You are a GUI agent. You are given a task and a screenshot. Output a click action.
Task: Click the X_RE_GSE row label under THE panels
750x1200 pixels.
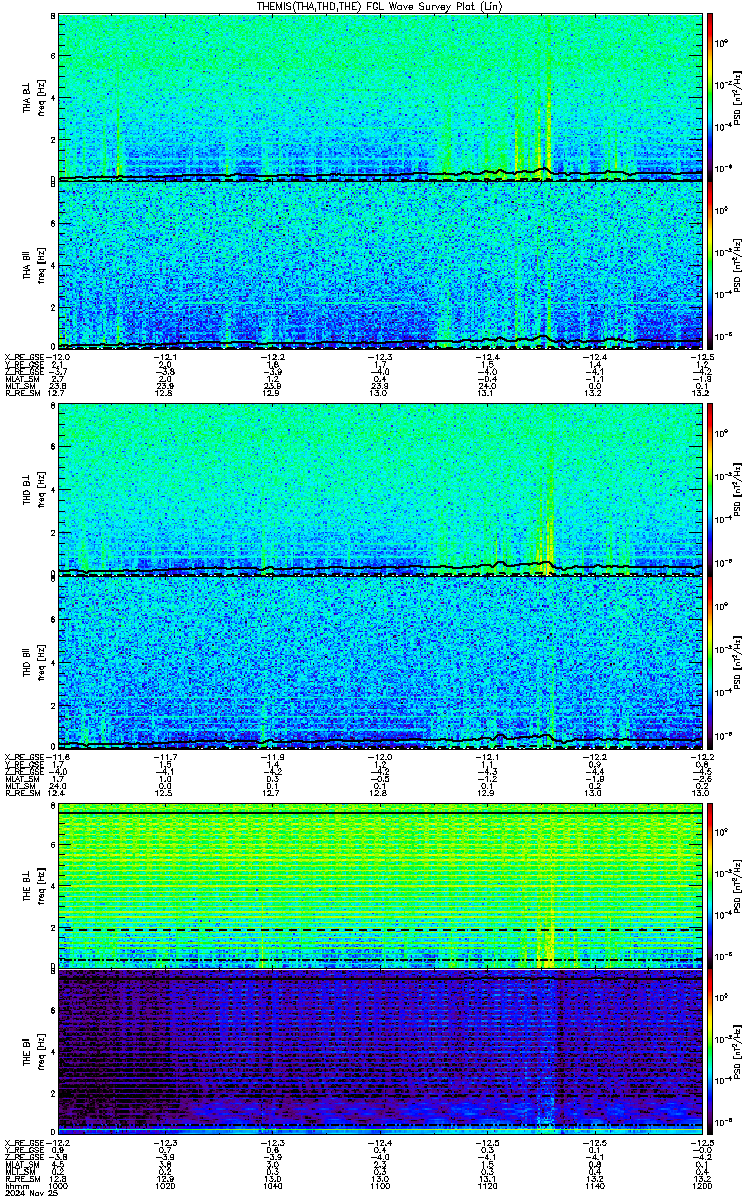(23, 1142)
